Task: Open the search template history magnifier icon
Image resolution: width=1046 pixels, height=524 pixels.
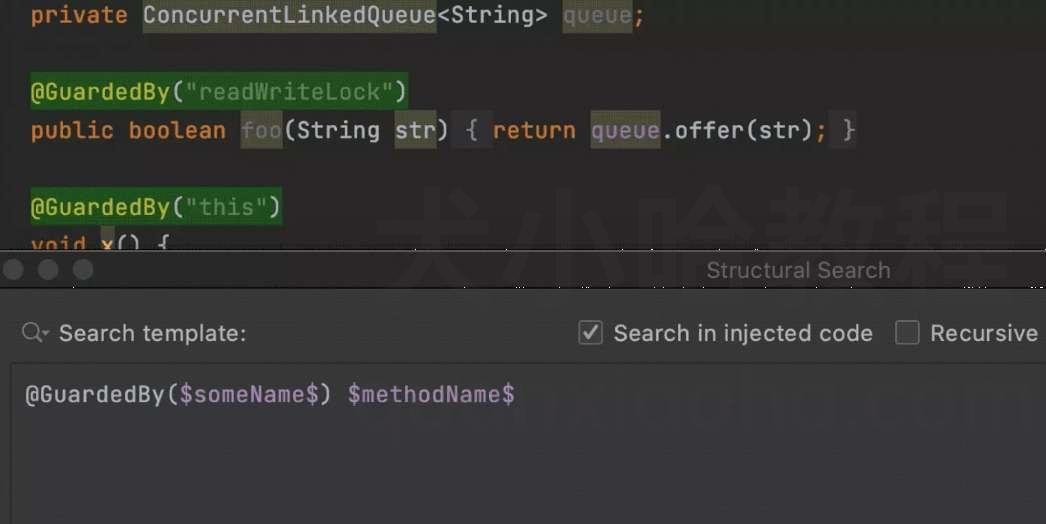Action: pos(31,332)
